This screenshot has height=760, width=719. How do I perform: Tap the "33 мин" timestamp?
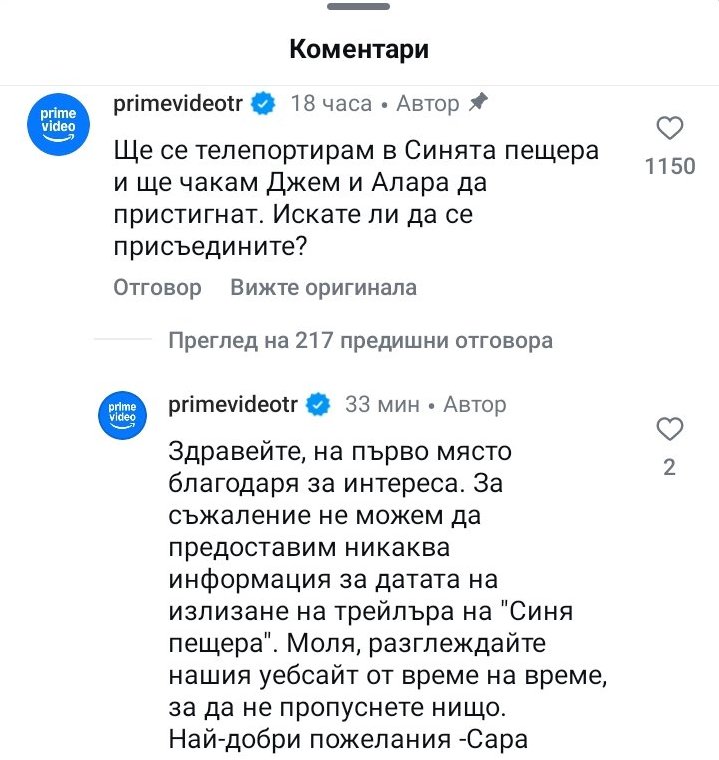click(382, 405)
